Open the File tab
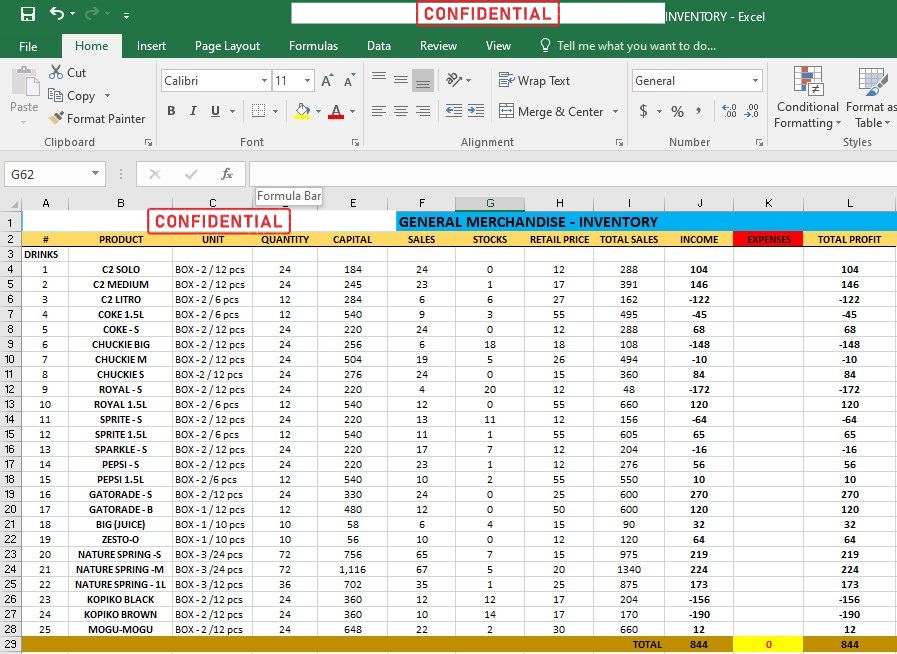Image resolution: width=897 pixels, height=654 pixels. (x=28, y=46)
